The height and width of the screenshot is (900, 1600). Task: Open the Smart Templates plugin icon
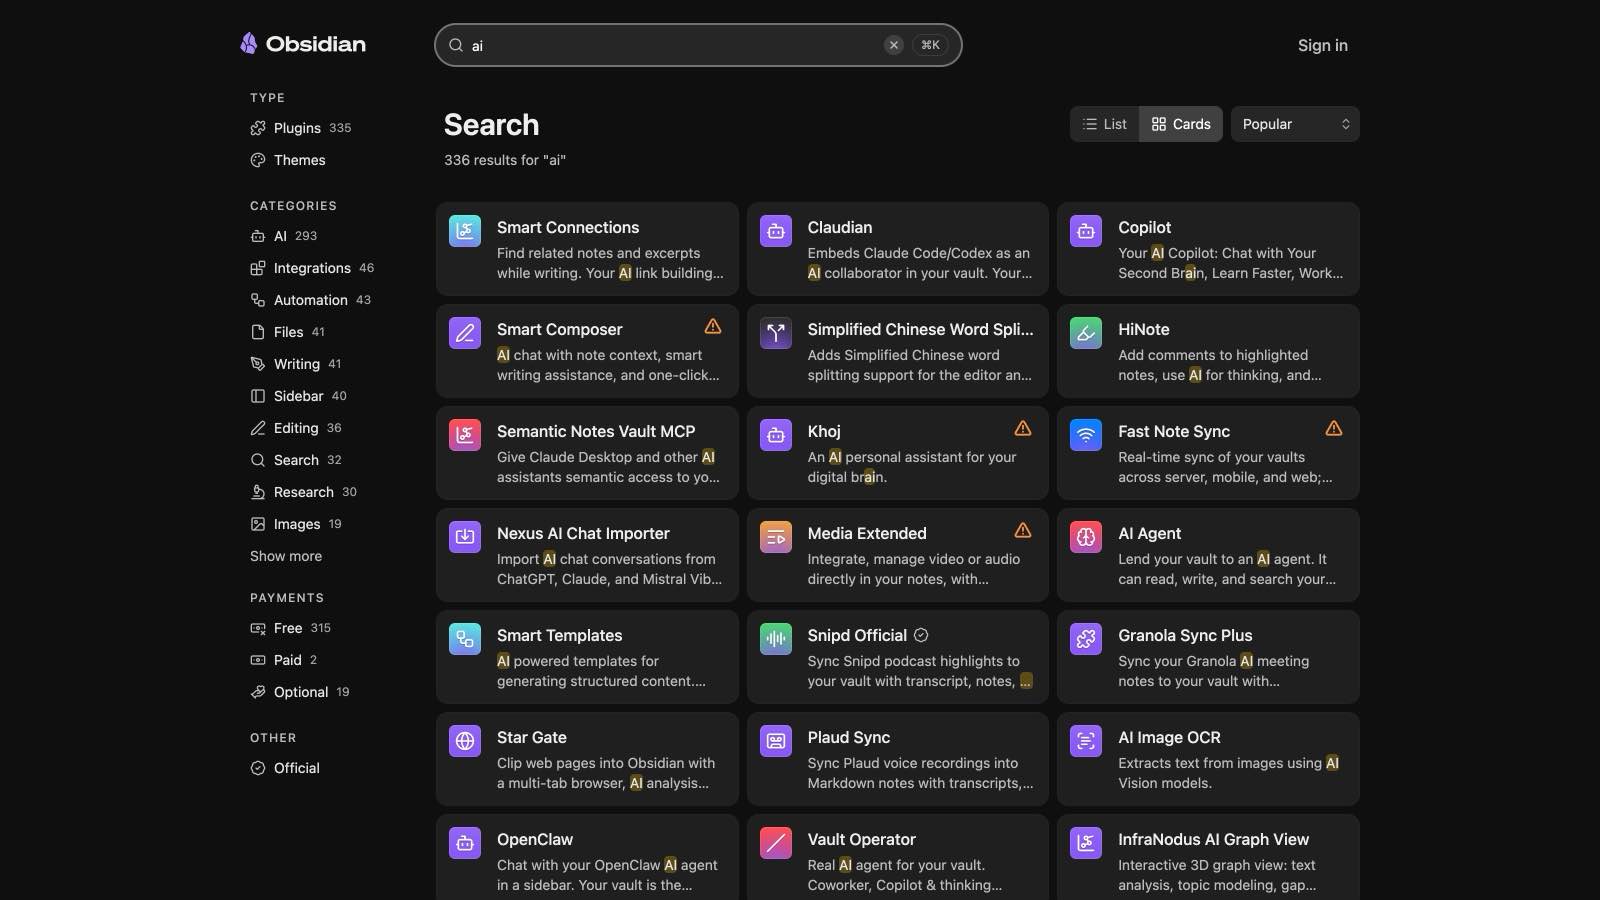pyautogui.click(x=465, y=639)
